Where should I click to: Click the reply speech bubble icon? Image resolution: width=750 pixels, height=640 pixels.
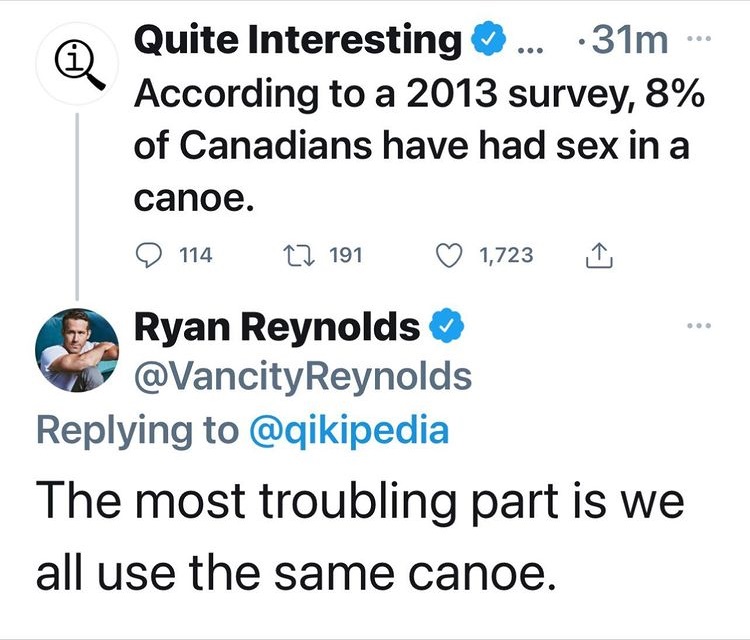click(148, 255)
